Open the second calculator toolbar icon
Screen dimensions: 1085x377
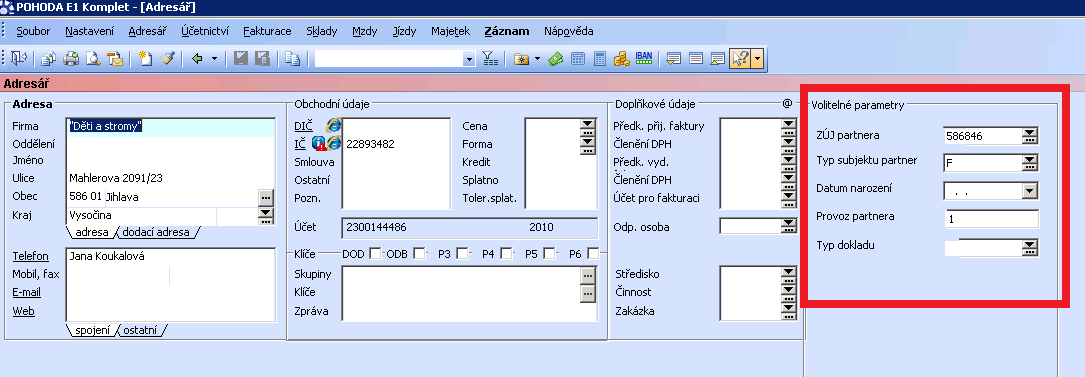point(599,59)
